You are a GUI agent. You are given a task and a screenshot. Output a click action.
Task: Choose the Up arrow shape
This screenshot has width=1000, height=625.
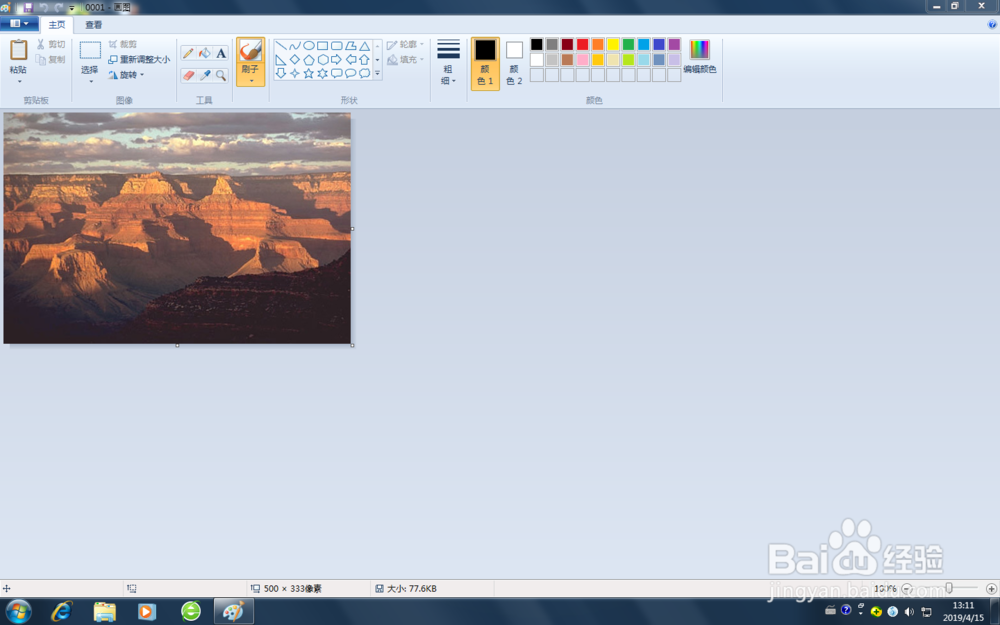tap(364, 60)
